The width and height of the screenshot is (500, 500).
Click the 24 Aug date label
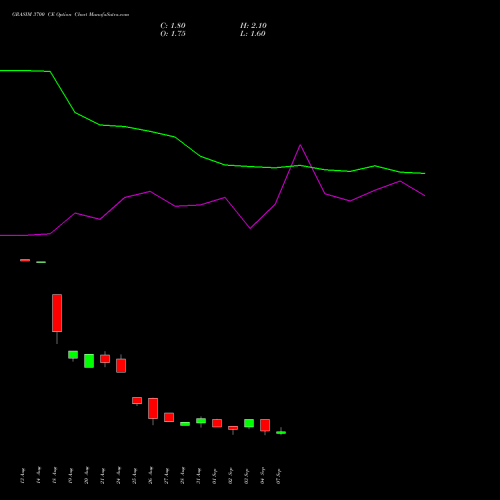click(119, 475)
